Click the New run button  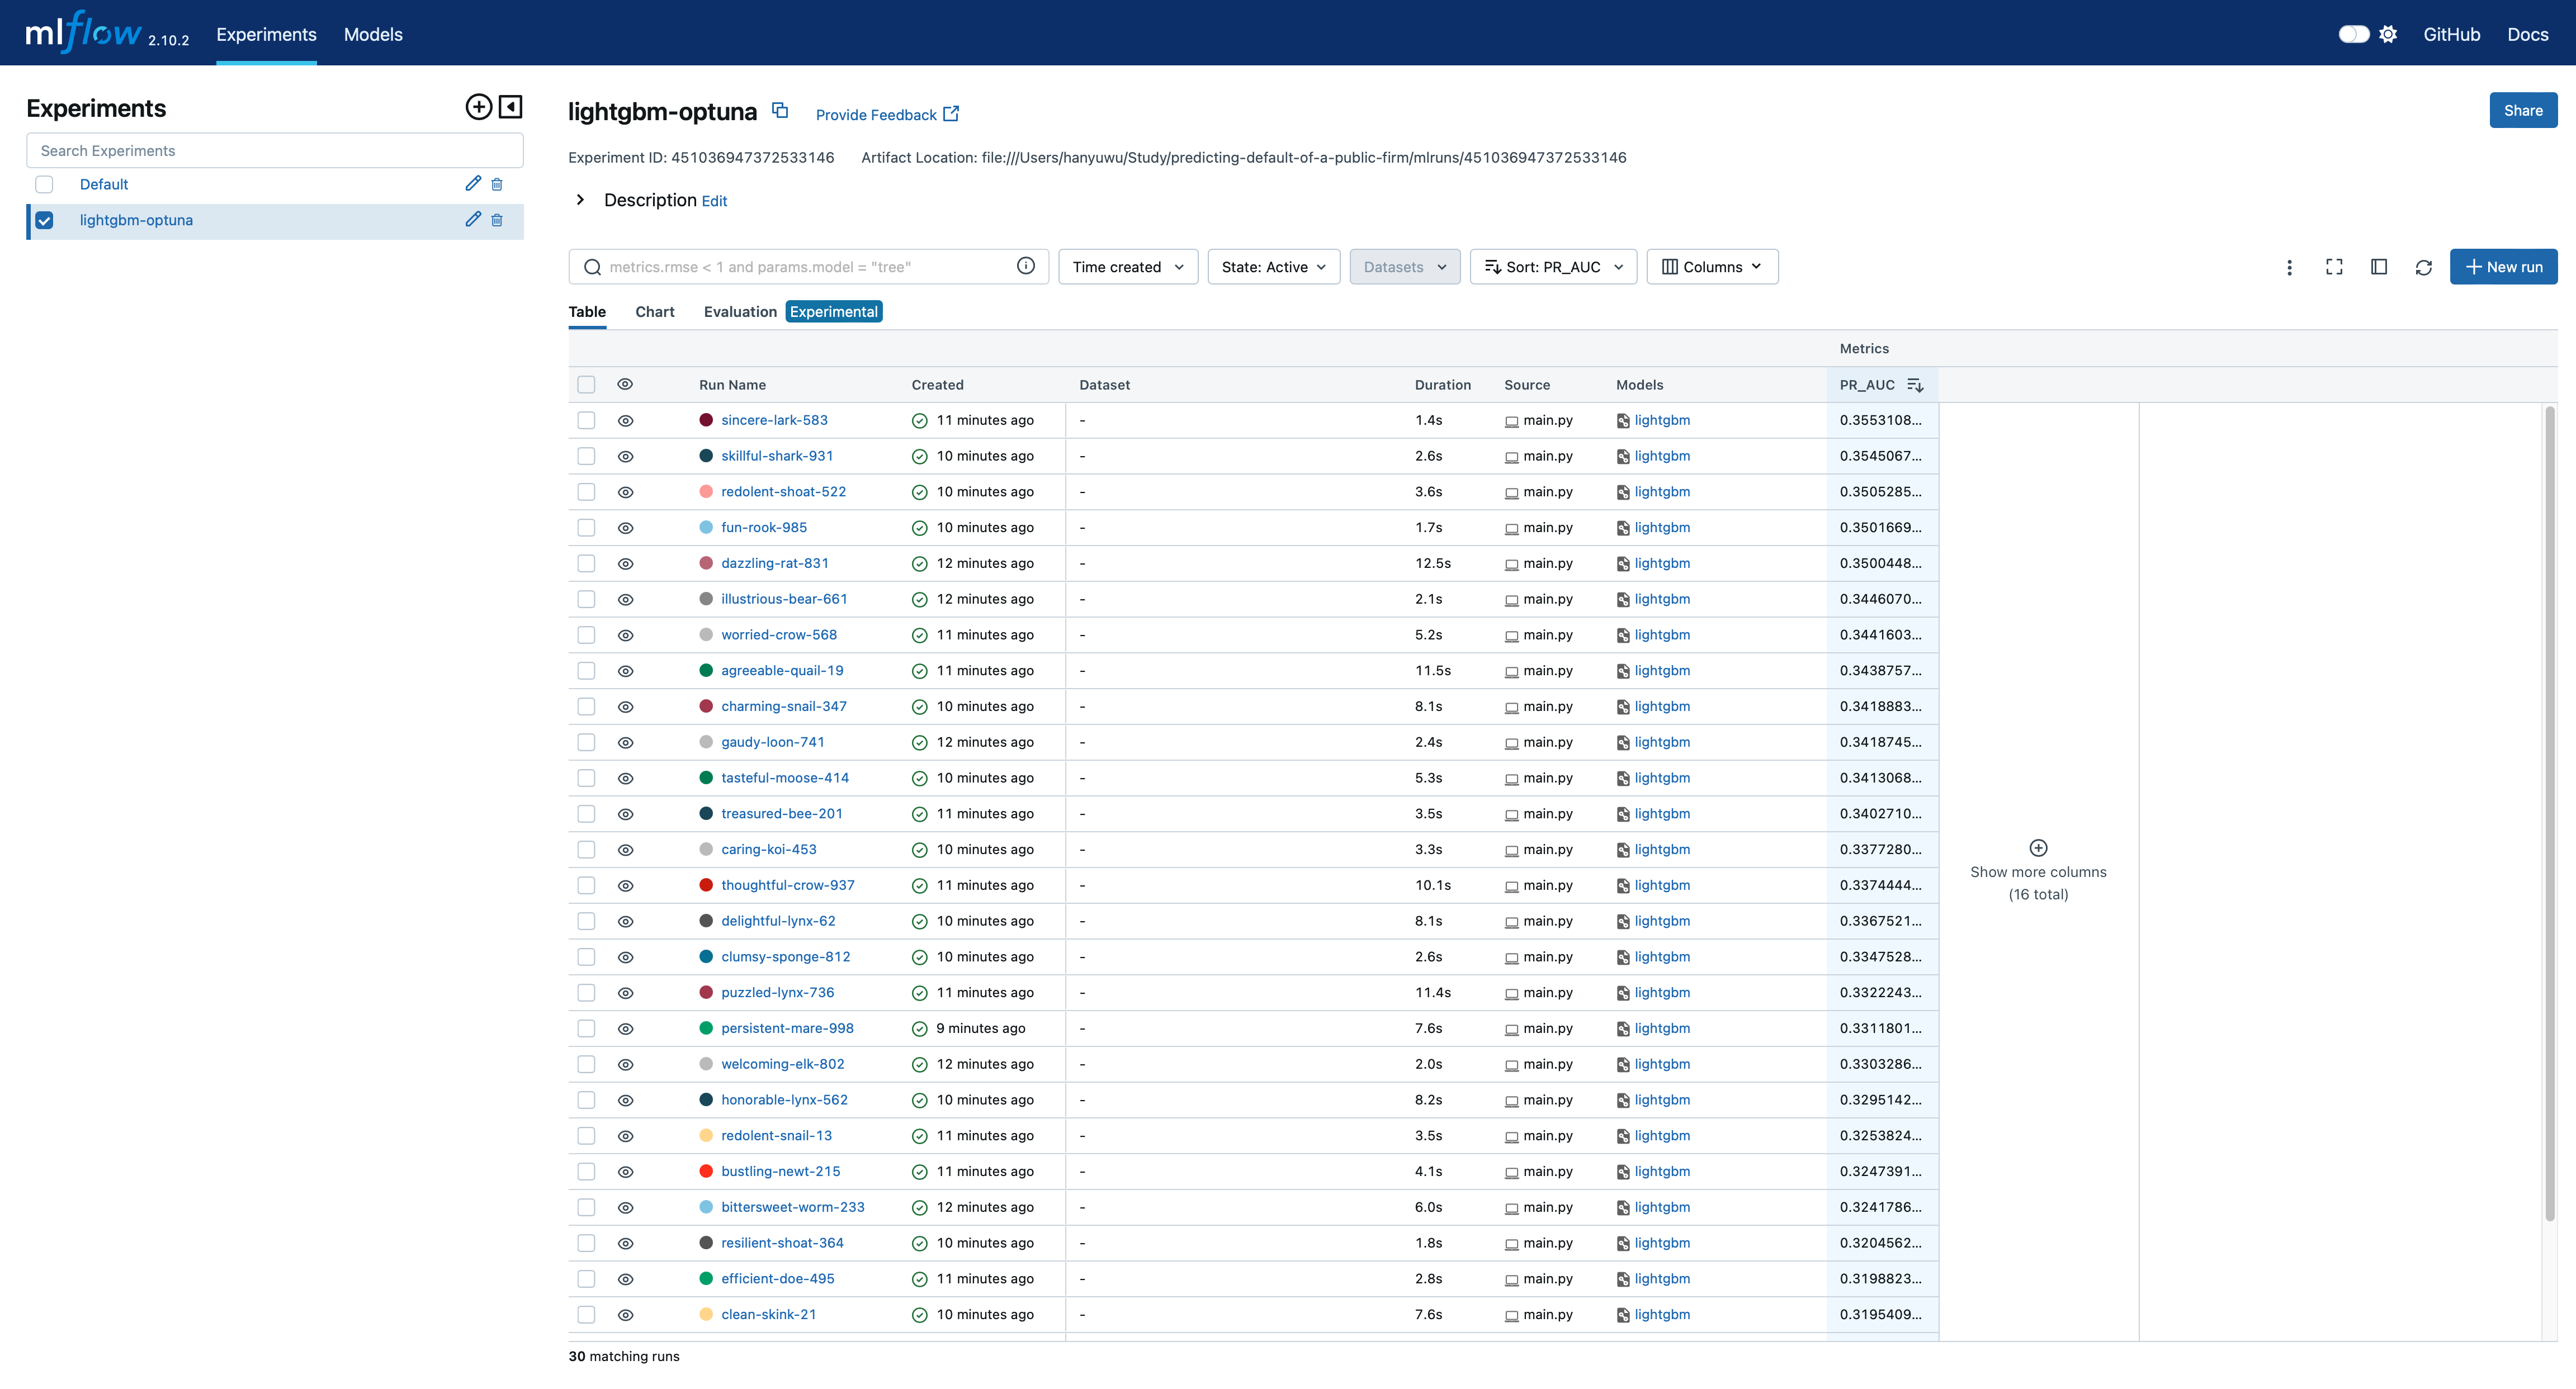(x=2503, y=267)
